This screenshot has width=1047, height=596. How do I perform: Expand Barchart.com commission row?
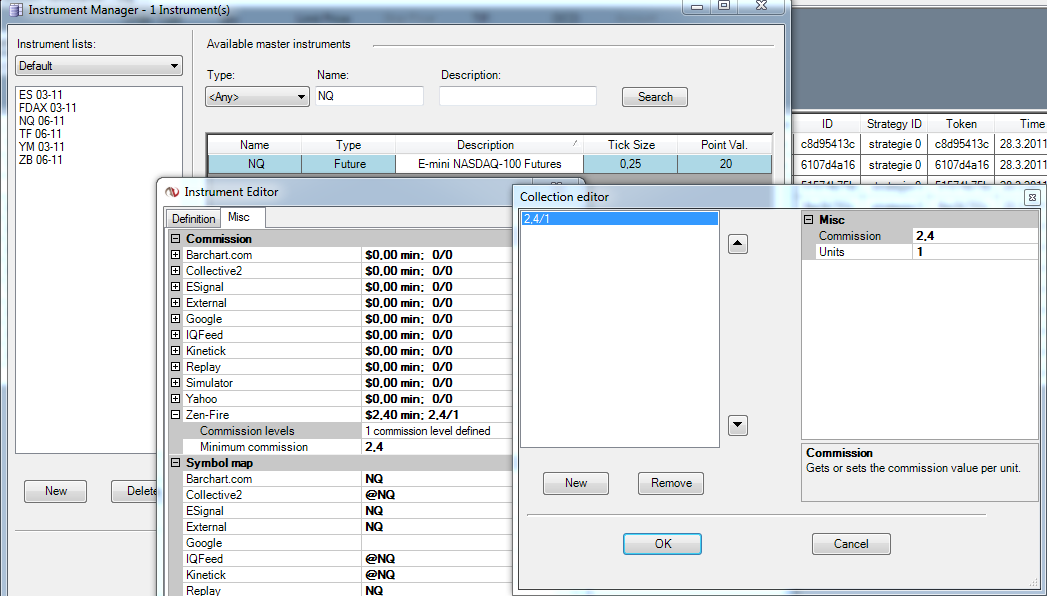tap(175, 255)
